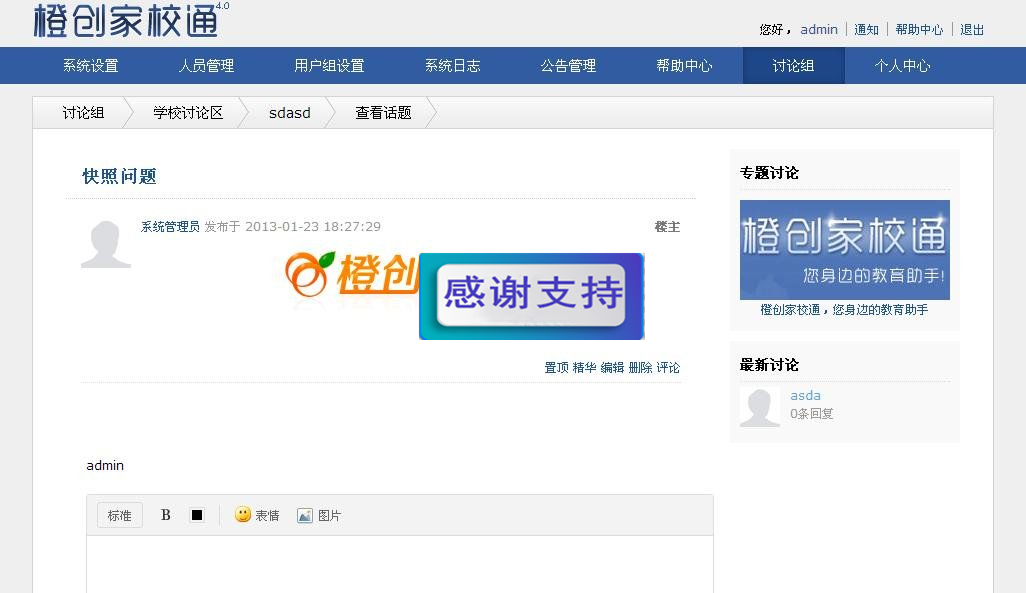Click the 查看话题 breadcrumb
1026x593 pixels.
click(383, 113)
